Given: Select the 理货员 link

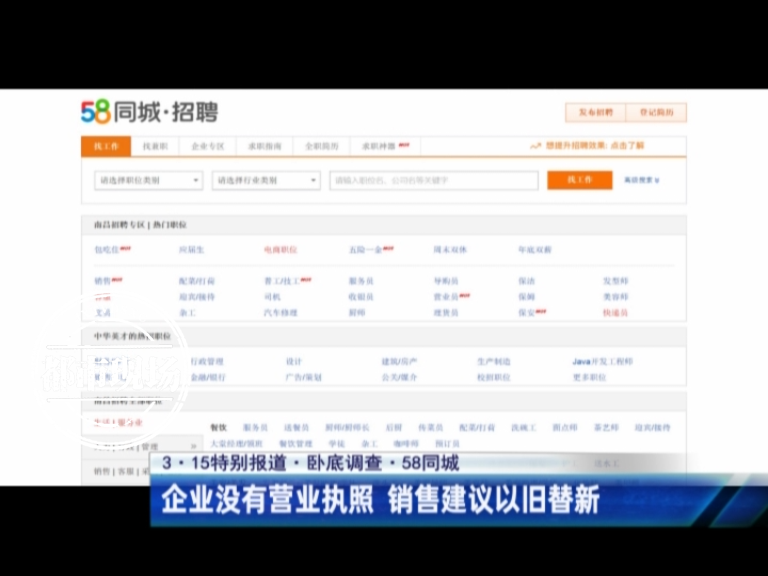Looking at the screenshot, I should coord(446,312).
